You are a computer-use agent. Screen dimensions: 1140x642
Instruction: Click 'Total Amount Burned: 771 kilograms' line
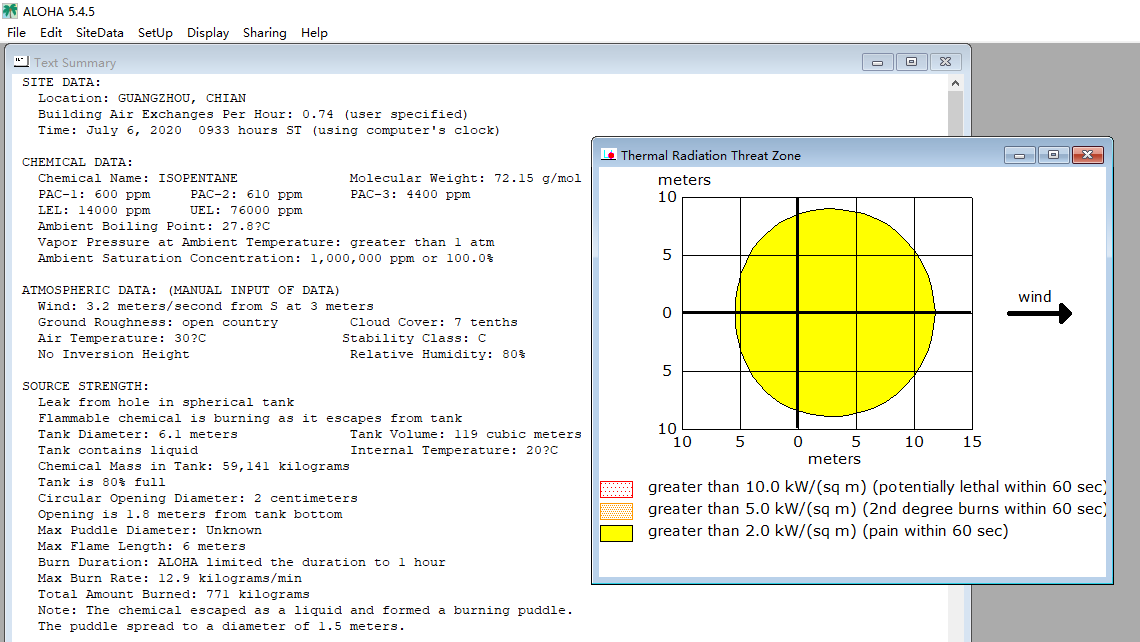[174, 594]
